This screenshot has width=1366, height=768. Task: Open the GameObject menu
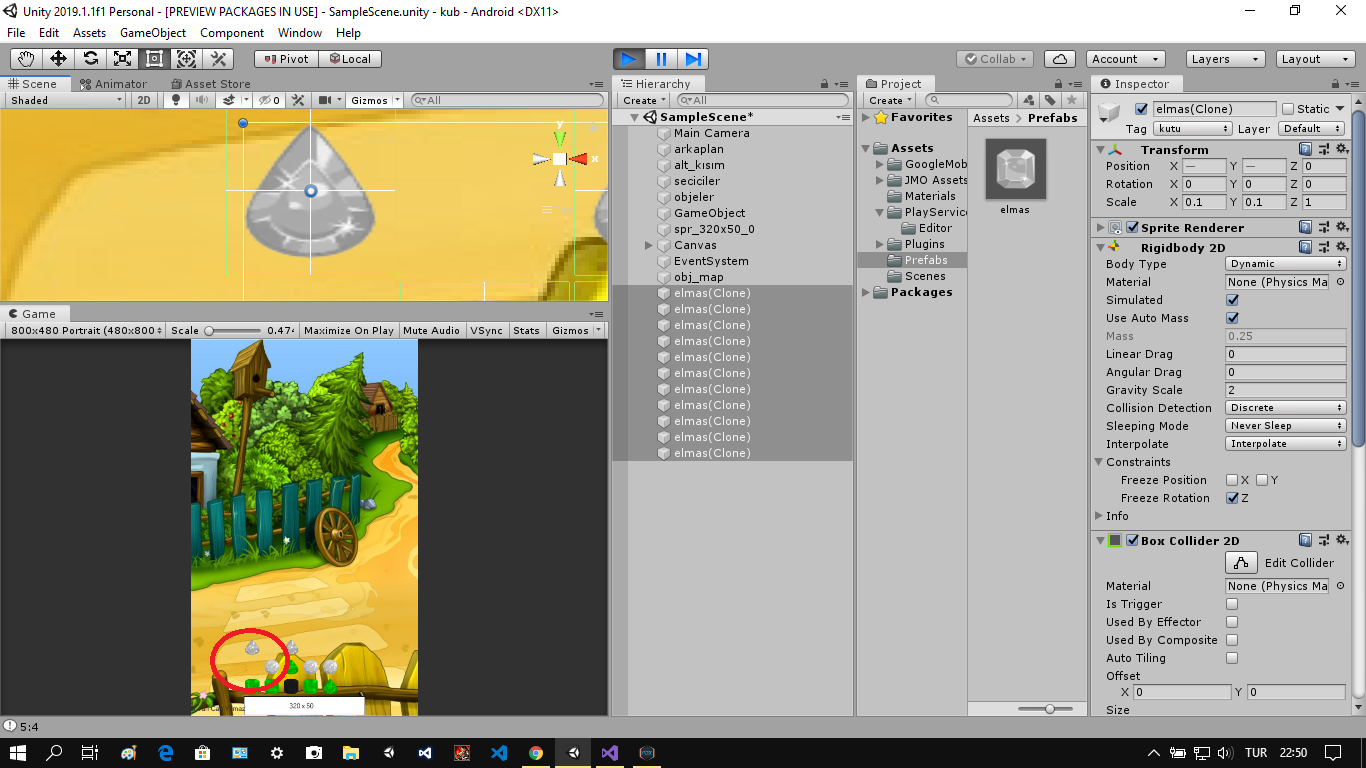pyautogui.click(x=153, y=33)
